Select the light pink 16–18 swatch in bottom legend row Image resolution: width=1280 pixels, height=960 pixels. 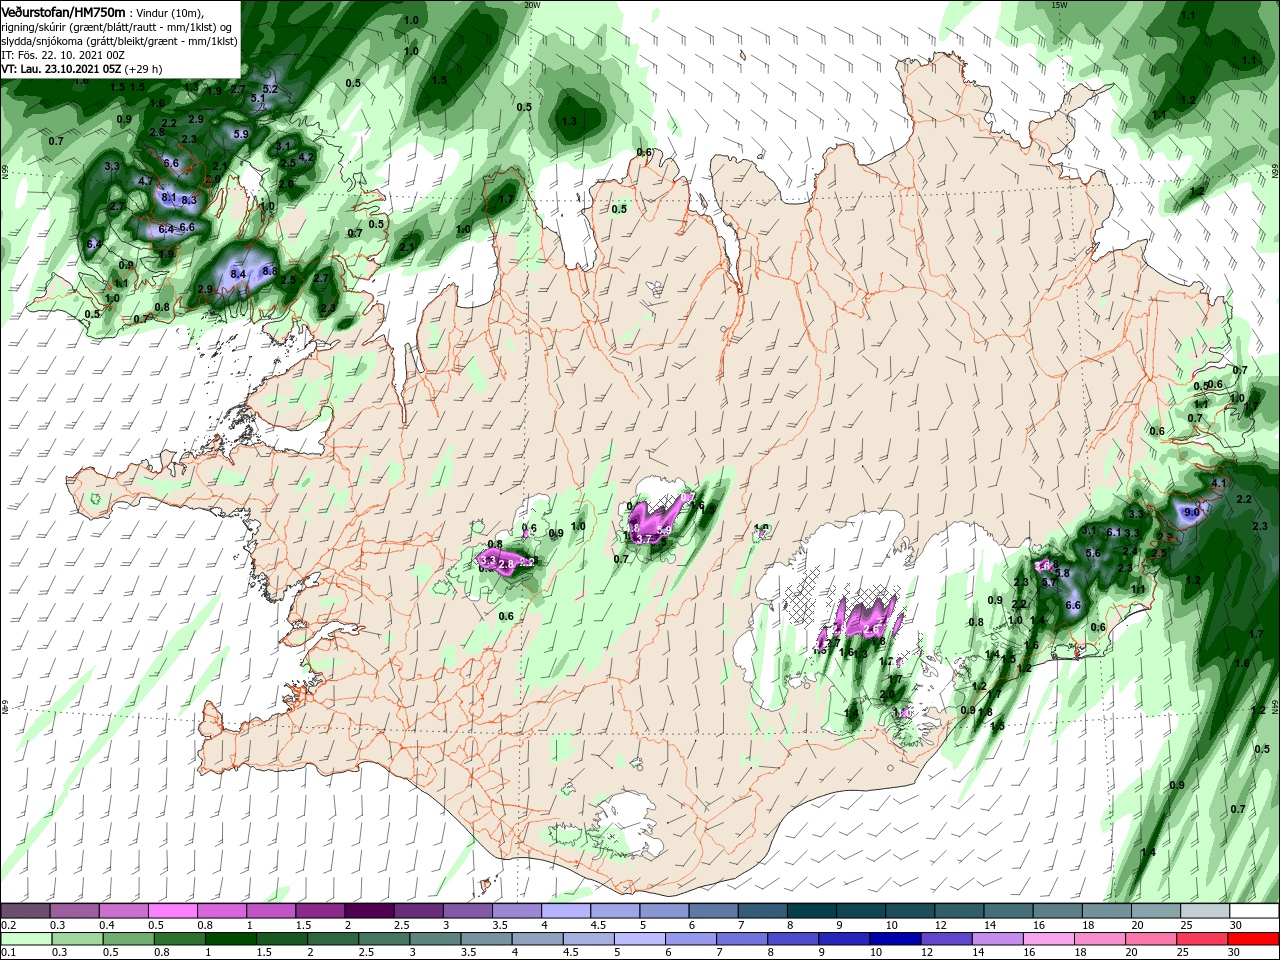coord(1047,940)
